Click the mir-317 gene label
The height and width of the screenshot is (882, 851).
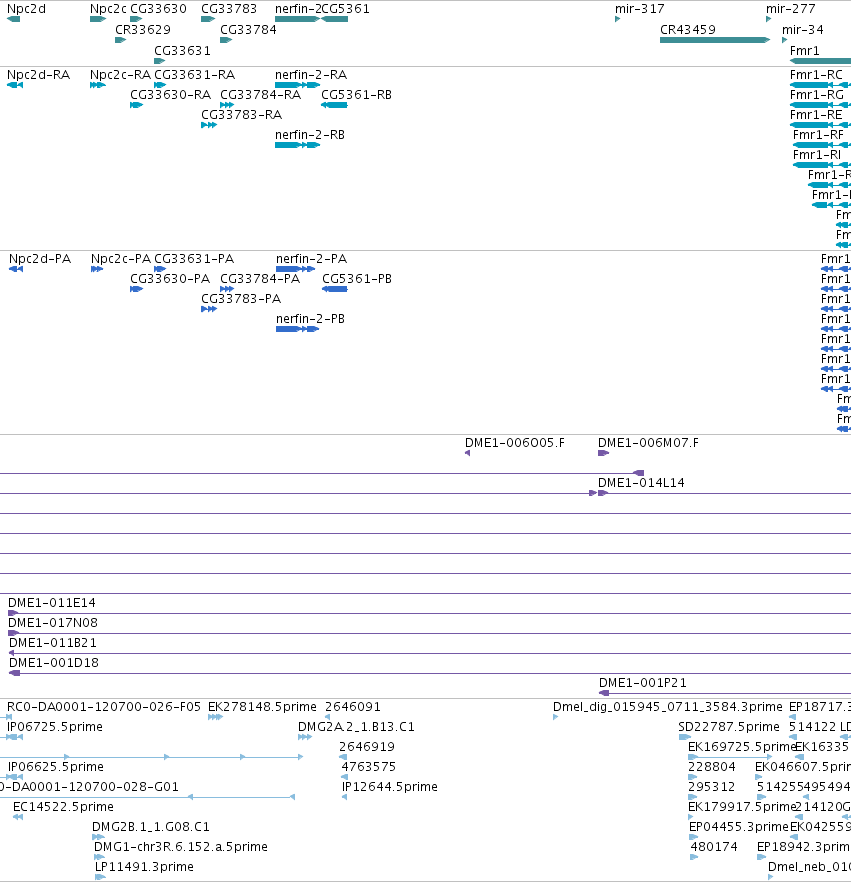[640, 9]
